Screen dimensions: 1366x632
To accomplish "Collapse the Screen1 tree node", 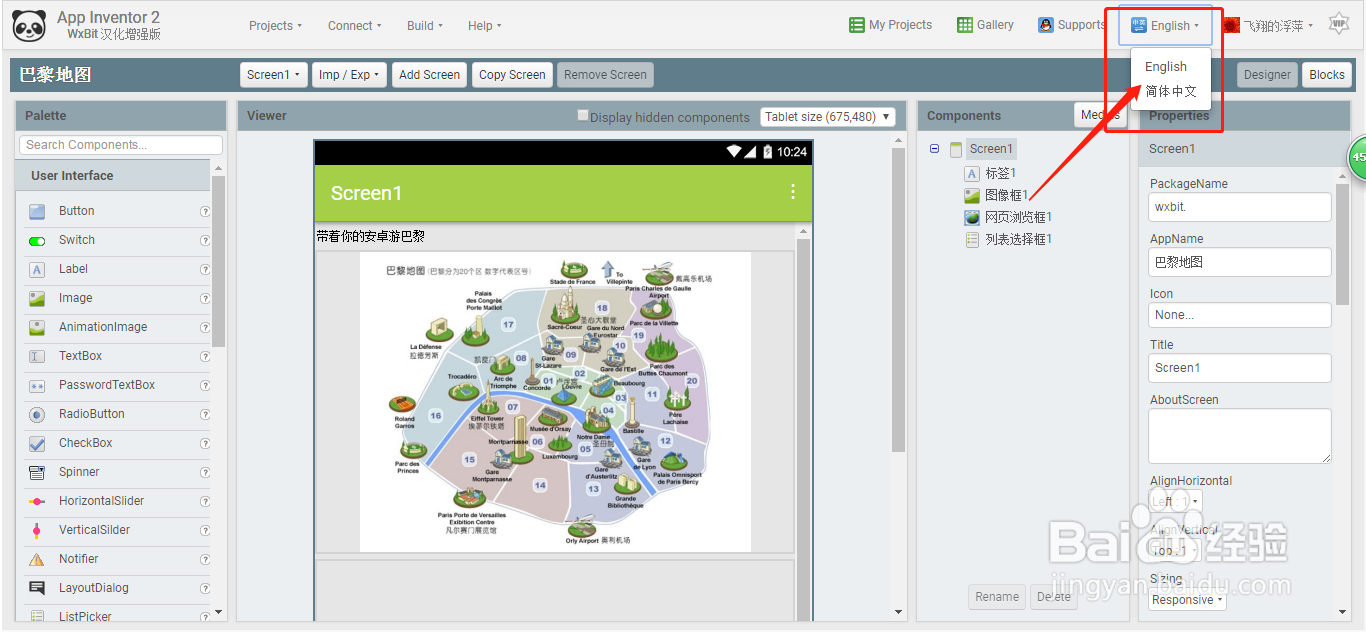I will pos(935,149).
